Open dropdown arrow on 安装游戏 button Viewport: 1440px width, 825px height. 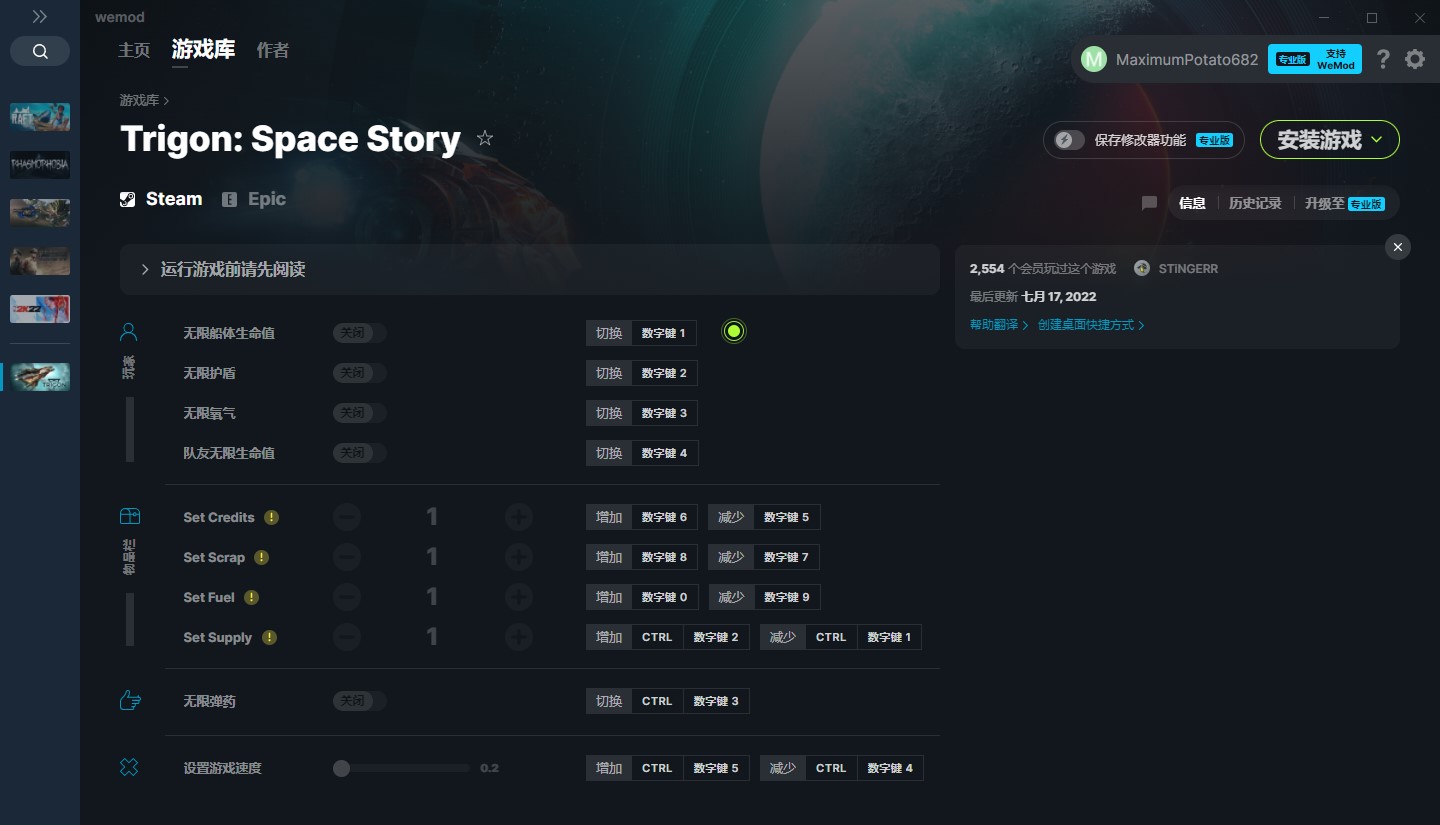pyautogui.click(x=1377, y=140)
